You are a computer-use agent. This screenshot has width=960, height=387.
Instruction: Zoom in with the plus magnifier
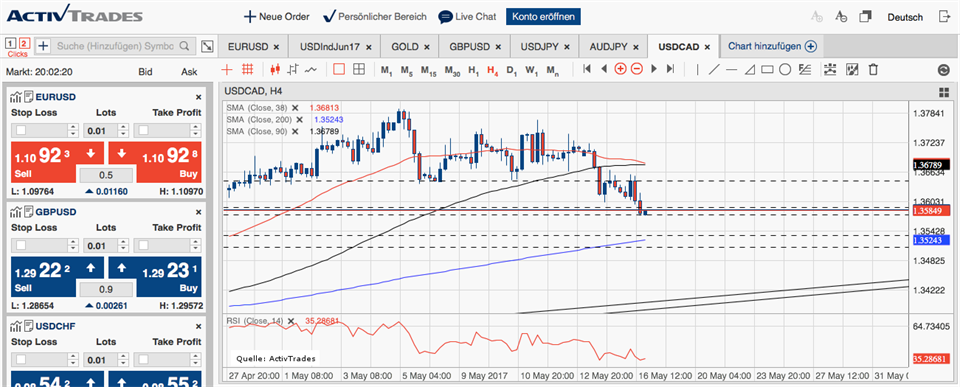click(x=620, y=69)
